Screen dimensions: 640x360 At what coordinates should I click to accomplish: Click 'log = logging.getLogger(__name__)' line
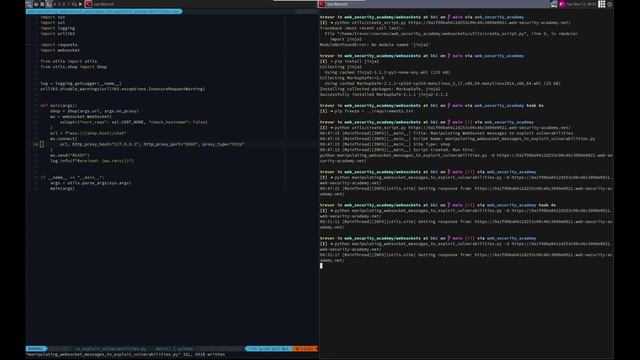click(81, 83)
